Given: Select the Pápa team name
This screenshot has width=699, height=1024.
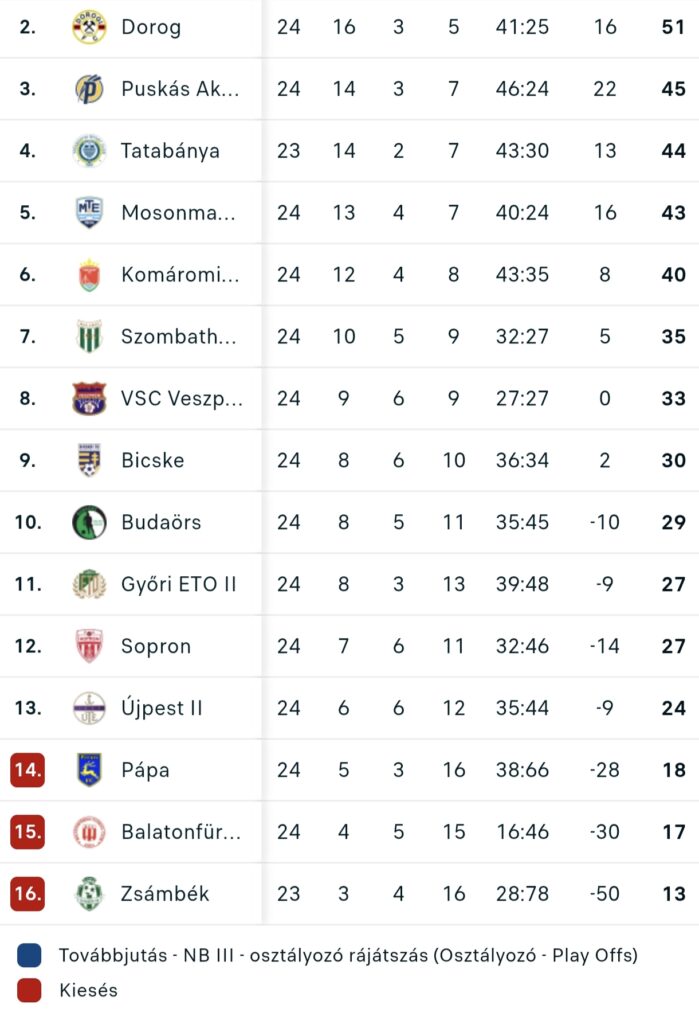Looking at the screenshot, I should click(x=145, y=770).
